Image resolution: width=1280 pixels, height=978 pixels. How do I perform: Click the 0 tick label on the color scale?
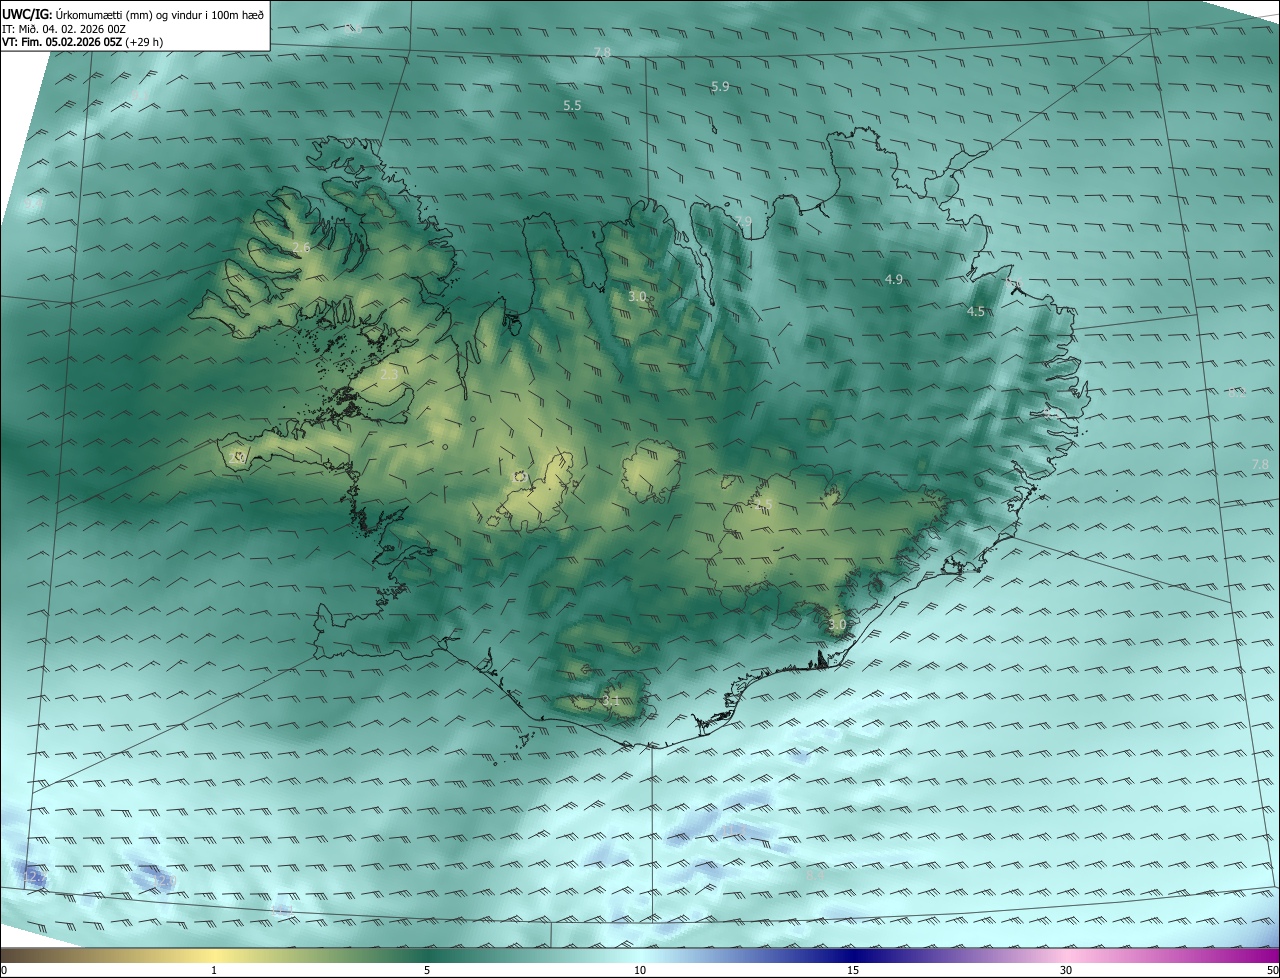click(x=4, y=970)
